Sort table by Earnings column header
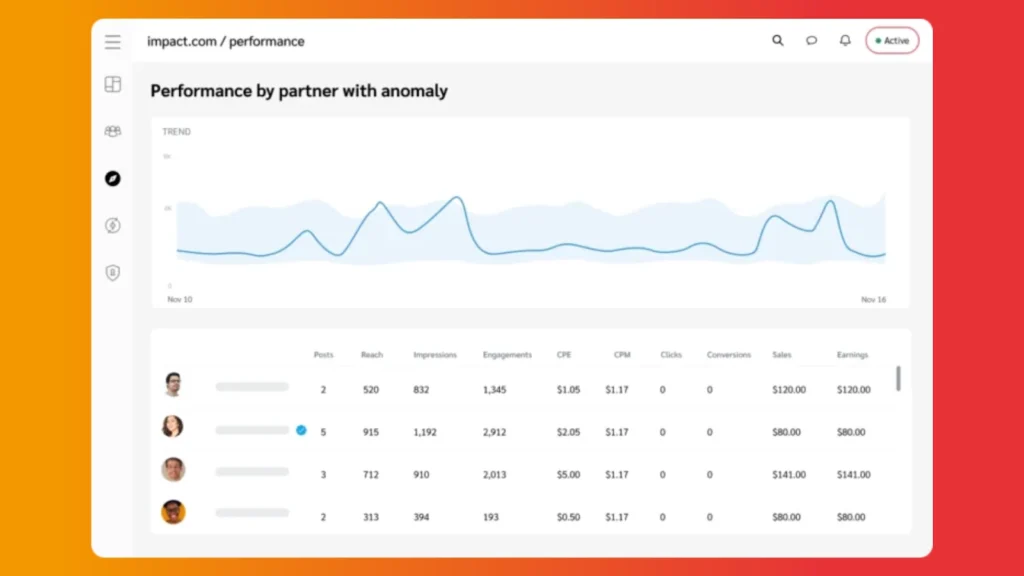The width and height of the screenshot is (1024, 576). click(x=852, y=355)
